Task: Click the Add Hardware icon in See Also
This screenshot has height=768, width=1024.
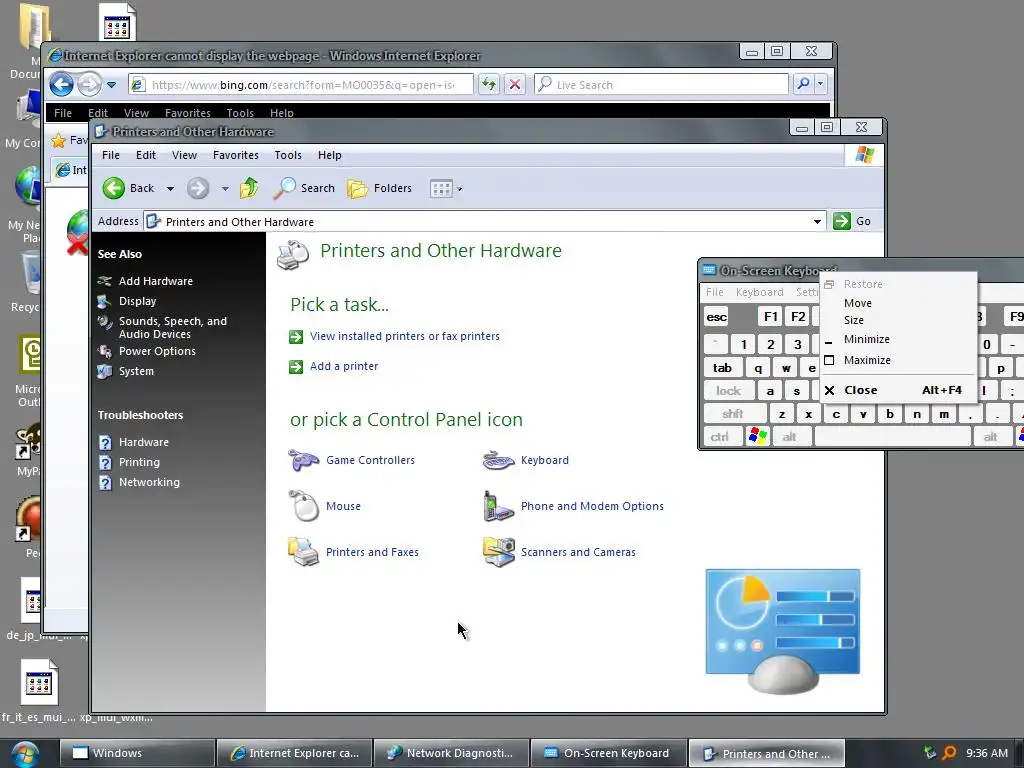Action: [x=104, y=281]
